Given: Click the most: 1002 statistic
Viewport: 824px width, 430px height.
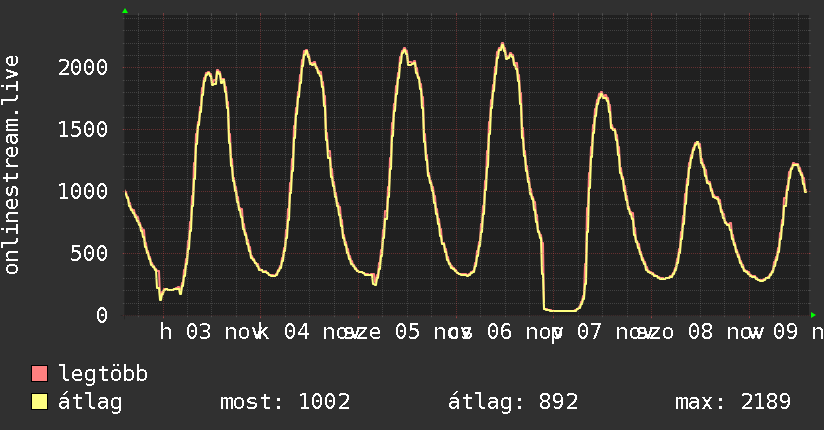Looking at the screenshot, I should point(284,402).
